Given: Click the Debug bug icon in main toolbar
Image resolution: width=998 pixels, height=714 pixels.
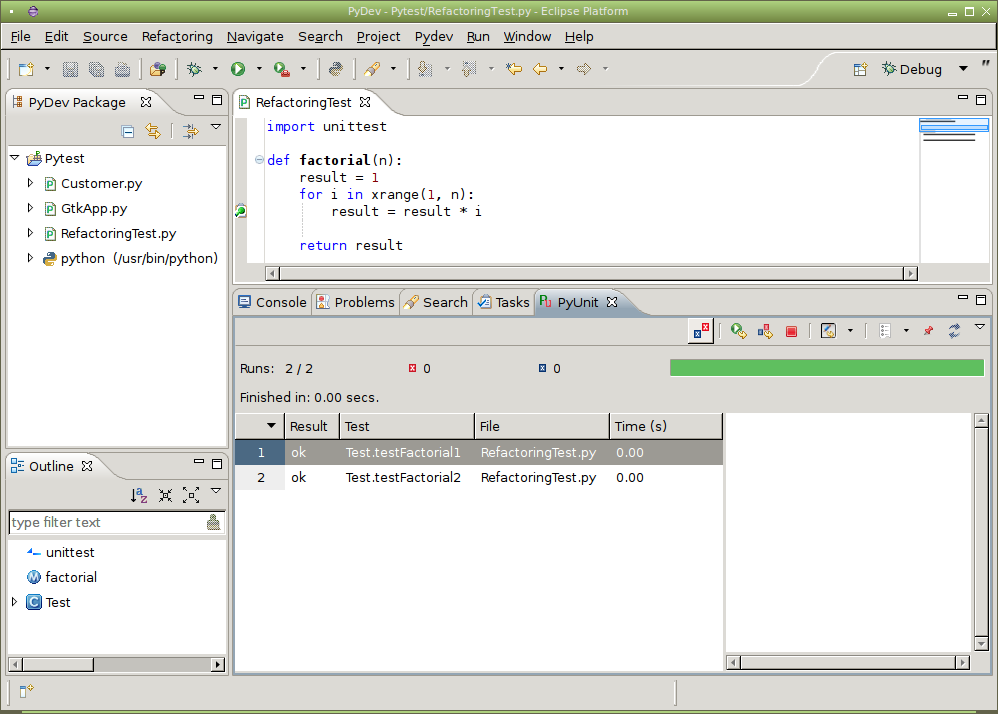Looking at the screenshot, I should pos(195,69).
